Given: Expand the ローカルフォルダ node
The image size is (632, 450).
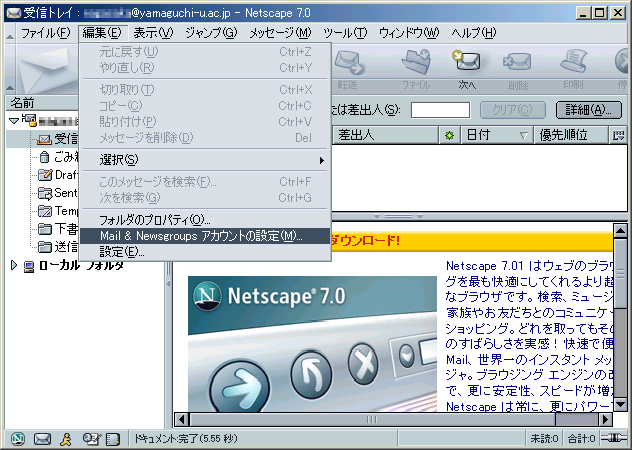Looking at the screenshot, I should 14,265.
